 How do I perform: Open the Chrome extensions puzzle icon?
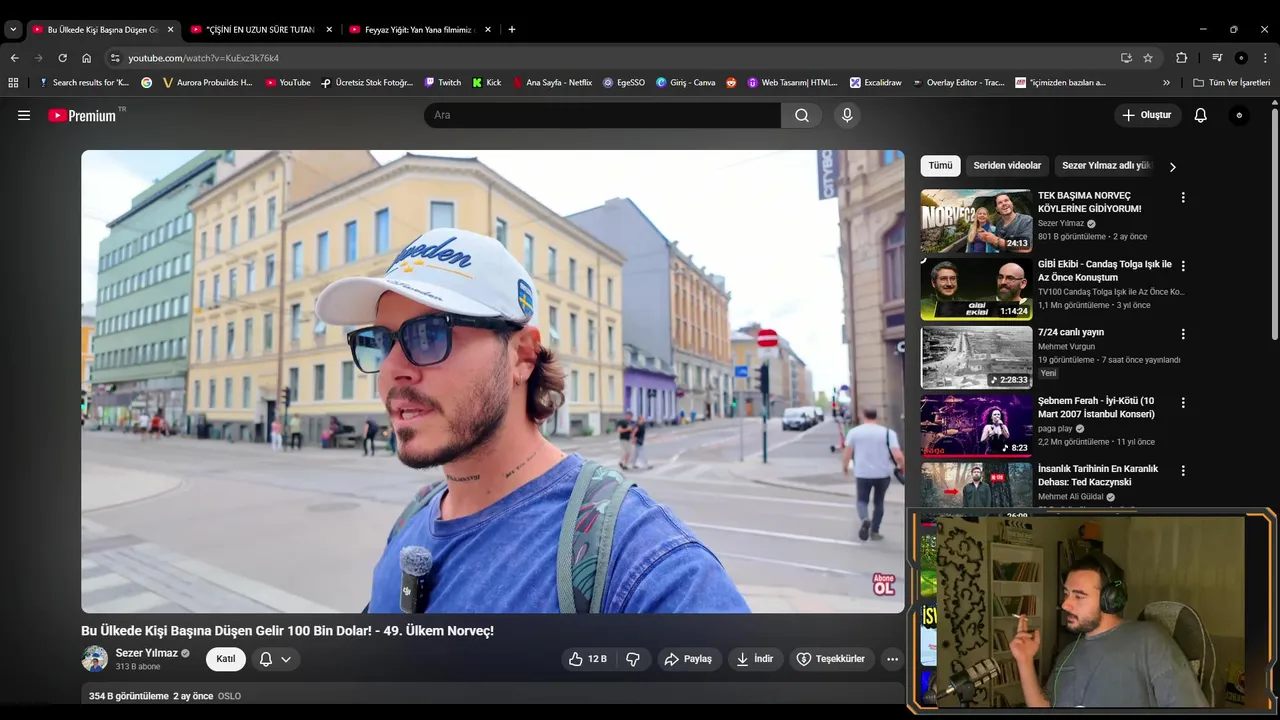tap(1181, 58)
